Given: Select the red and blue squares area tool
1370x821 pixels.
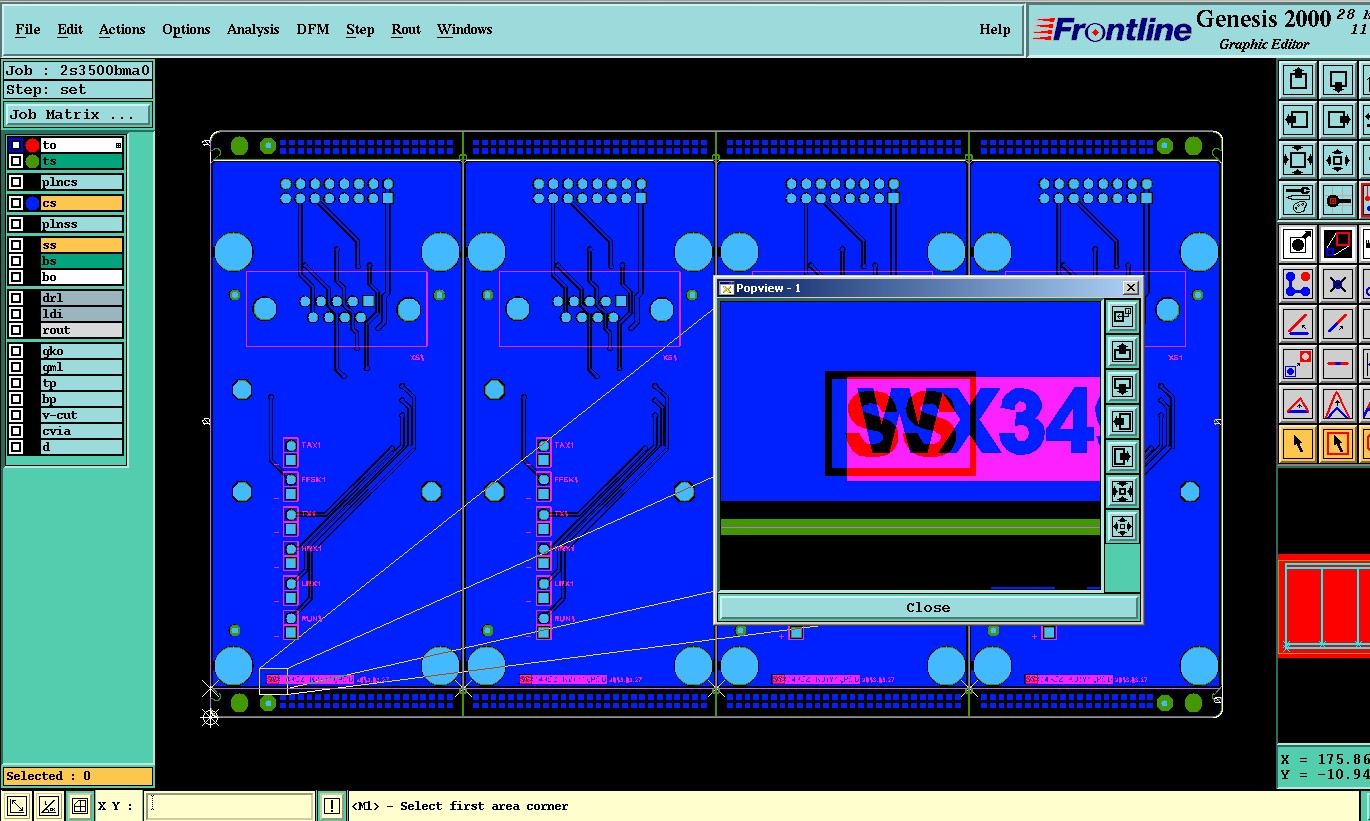Looking at the screenshot, I should click(1338, 243).
